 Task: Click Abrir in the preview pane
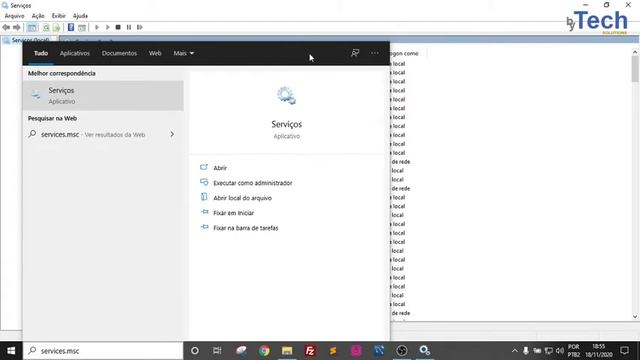(x=220, y=168)
